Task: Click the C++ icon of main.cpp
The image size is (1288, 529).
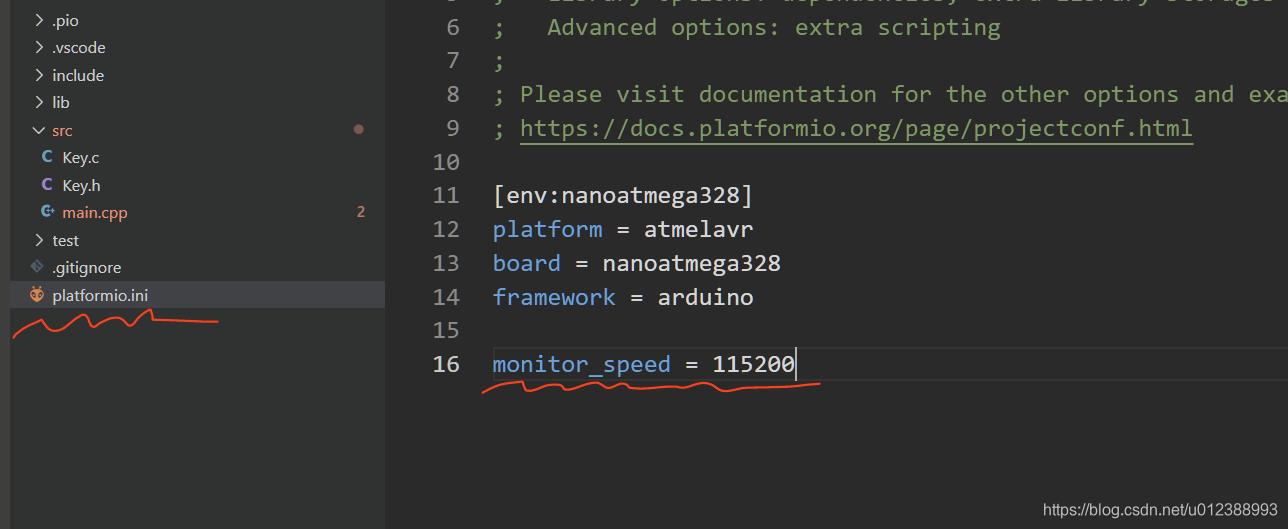Action: 47,212
